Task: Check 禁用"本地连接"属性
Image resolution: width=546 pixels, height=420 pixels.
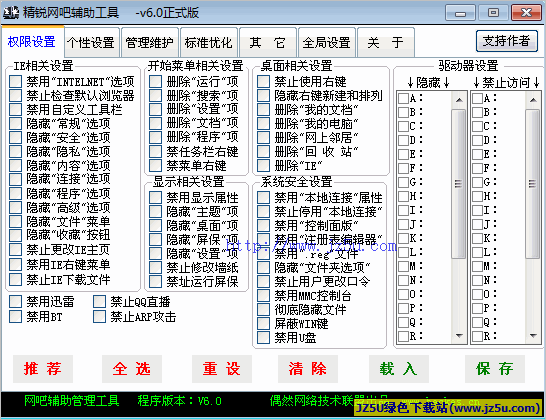Action: coord(264,197)
